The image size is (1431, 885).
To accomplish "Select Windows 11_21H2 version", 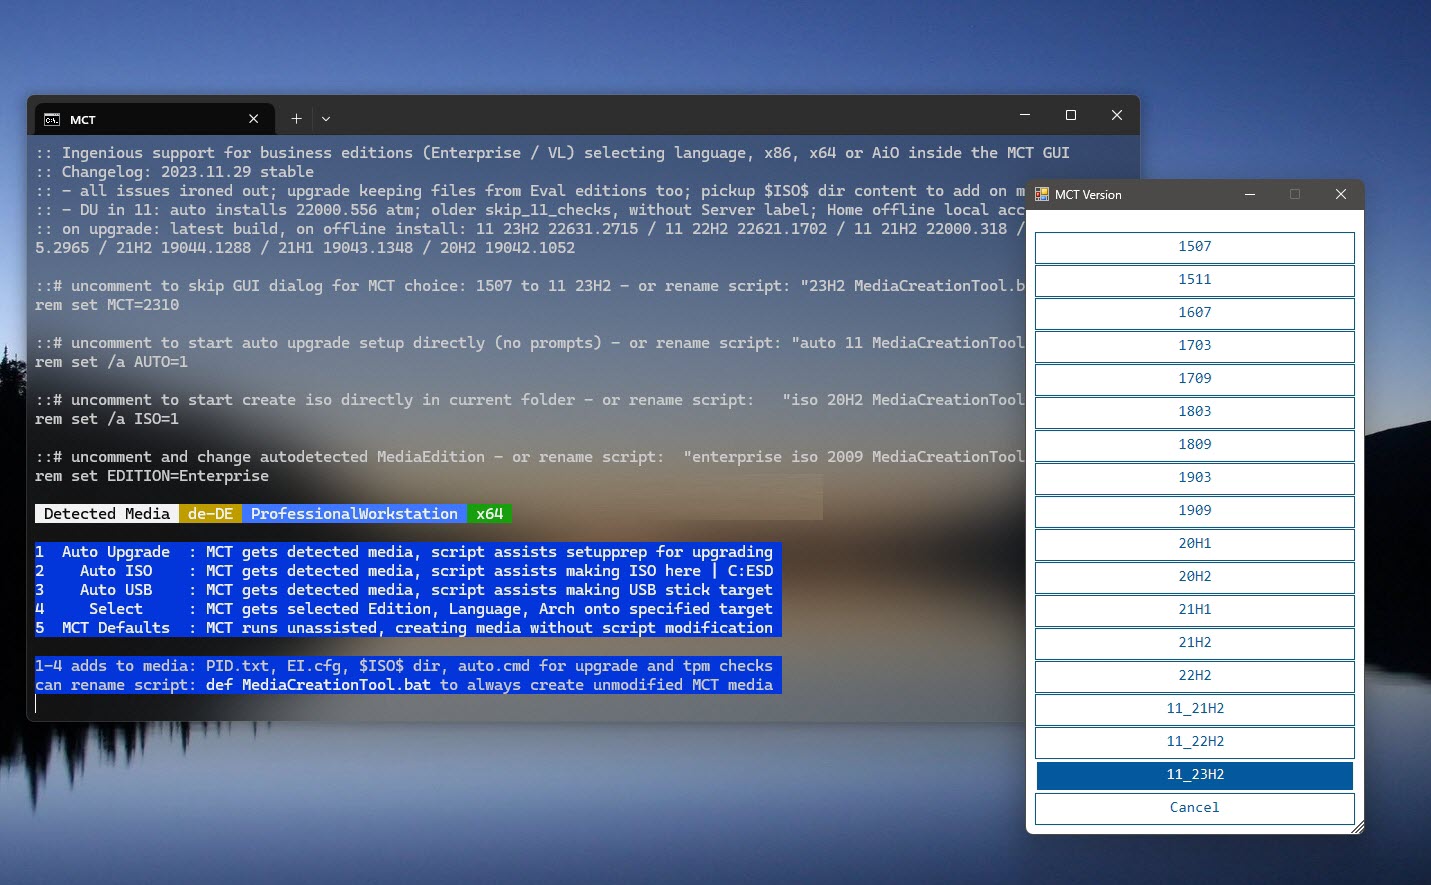I will tap(1194, 709).
